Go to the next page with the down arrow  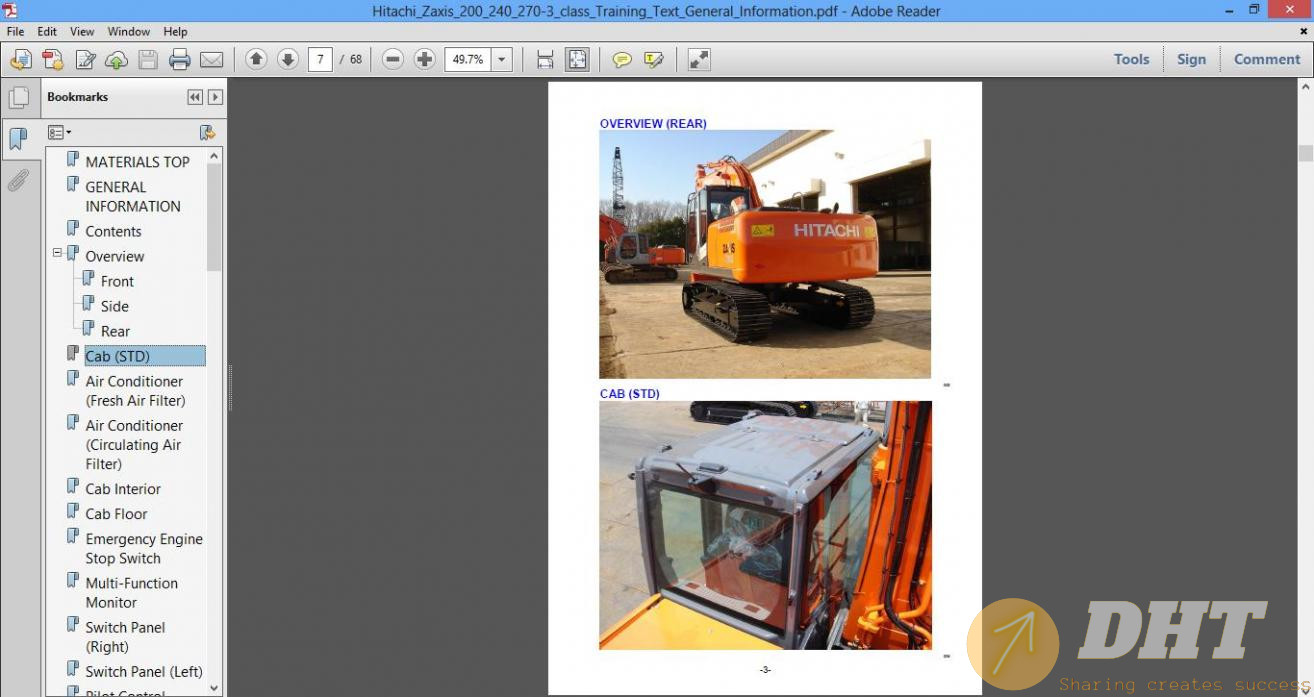tap(288, 59)
